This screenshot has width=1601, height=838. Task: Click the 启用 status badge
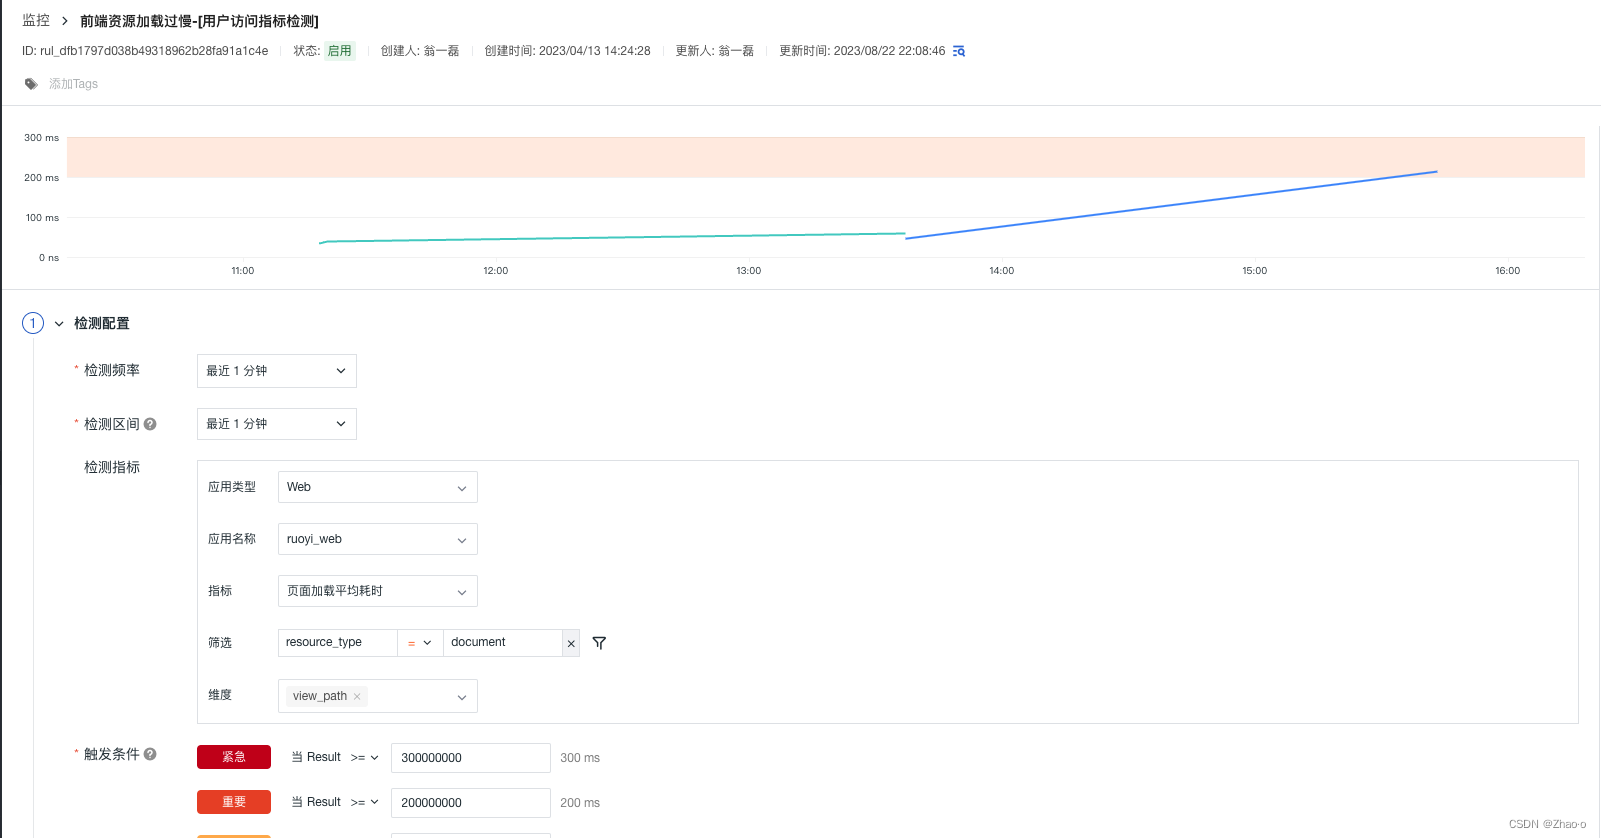340,51
